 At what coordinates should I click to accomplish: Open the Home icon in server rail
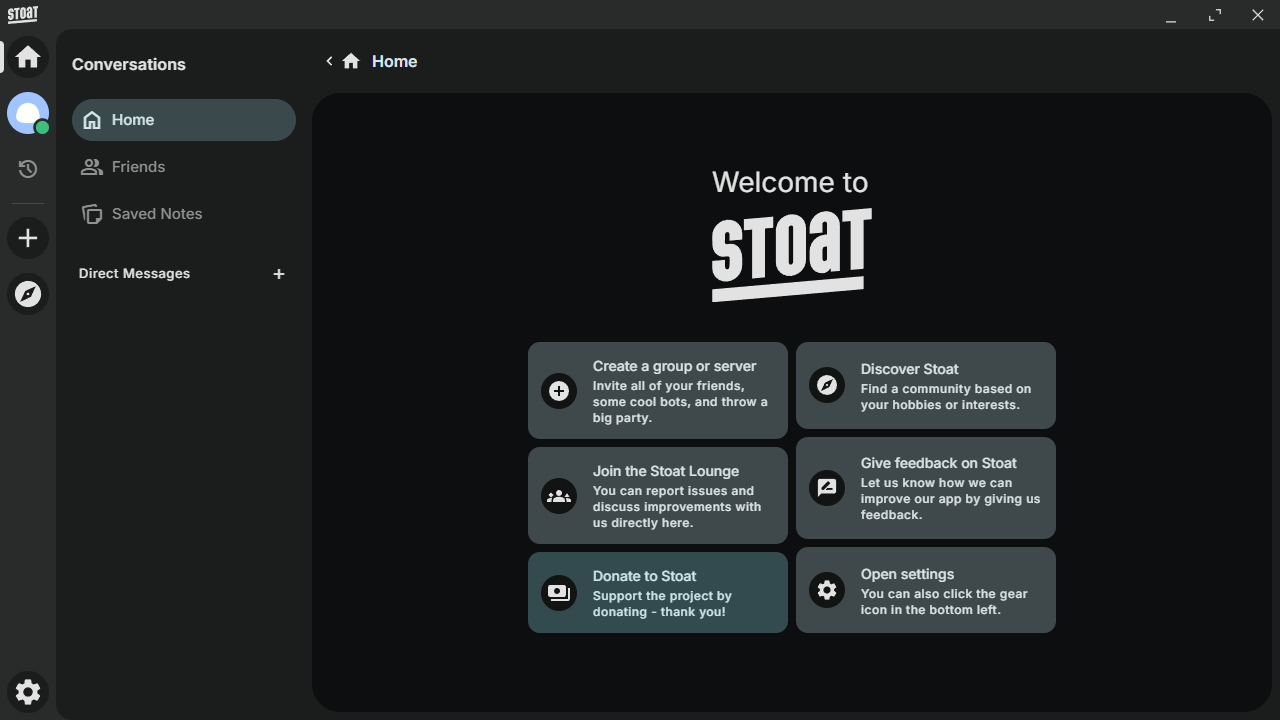tap(28, 57)
